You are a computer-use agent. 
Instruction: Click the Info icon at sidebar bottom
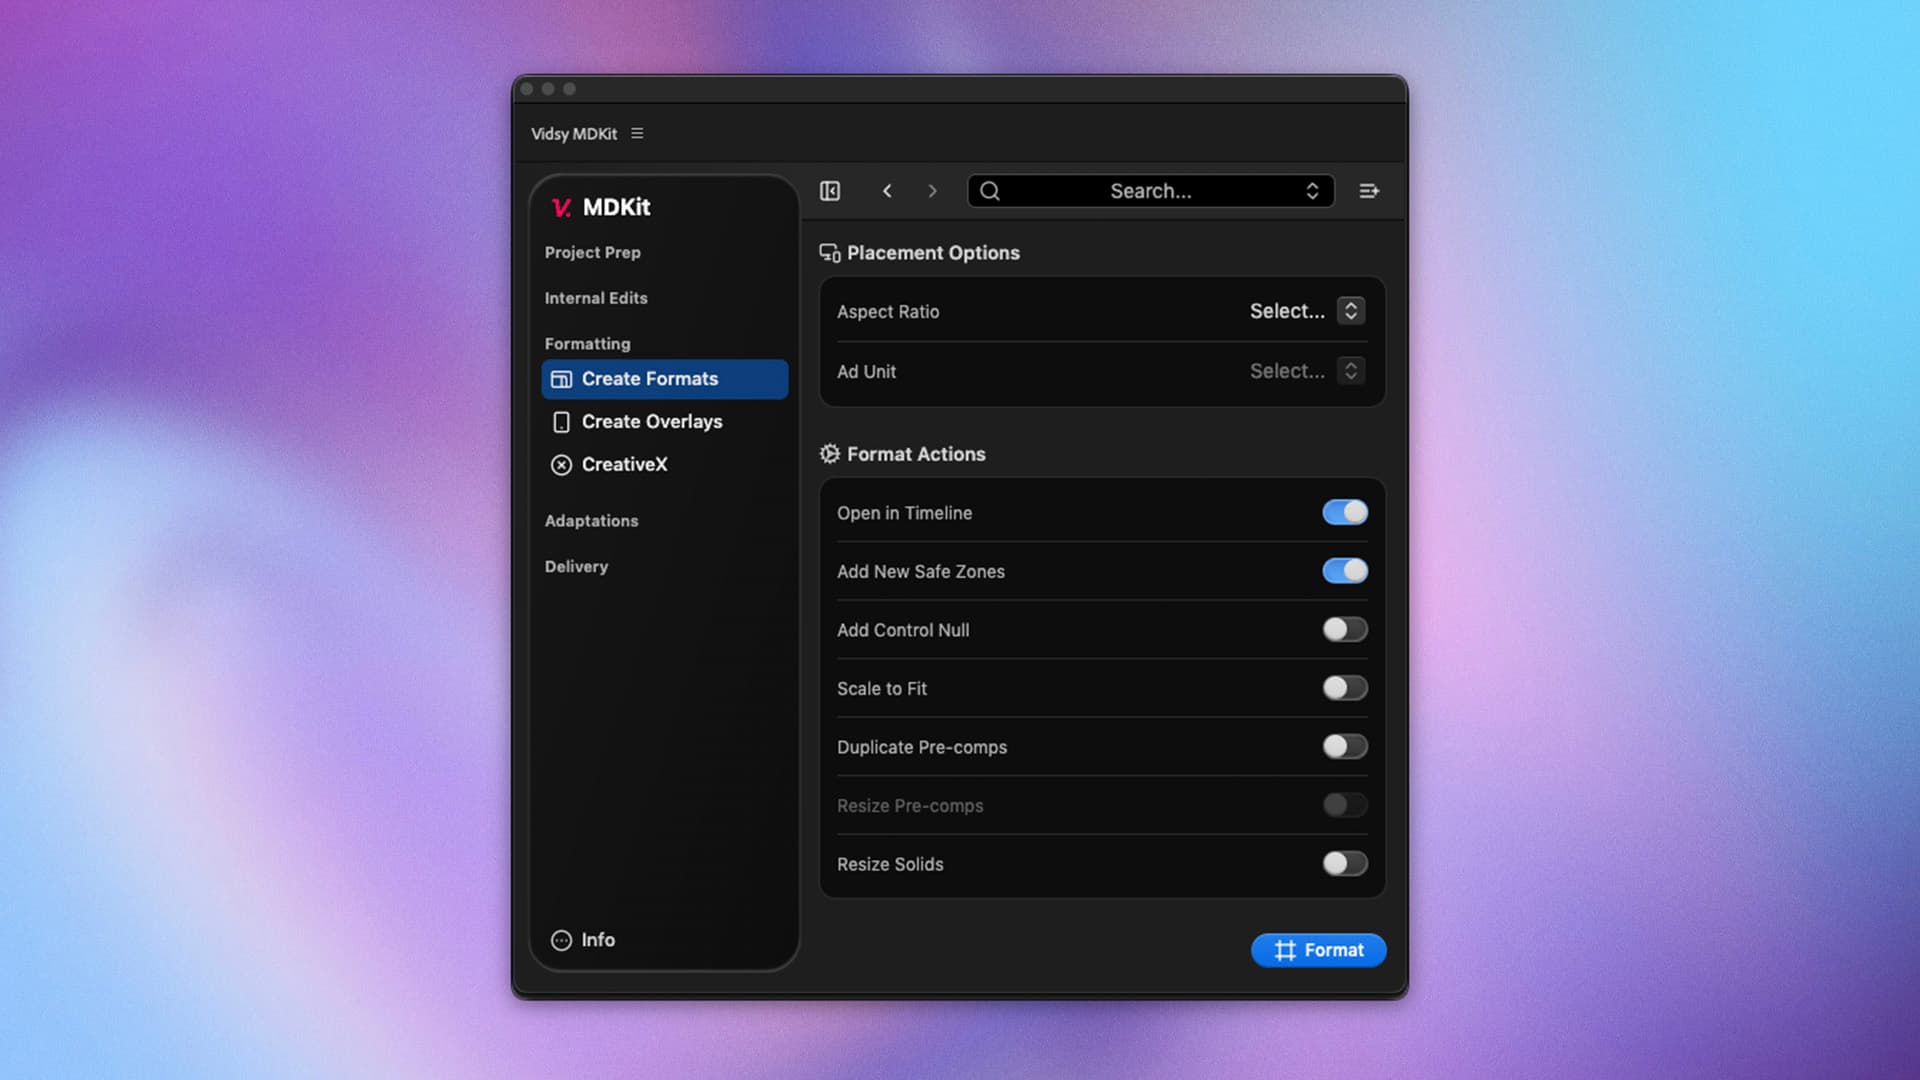click(x=561, y=940)
